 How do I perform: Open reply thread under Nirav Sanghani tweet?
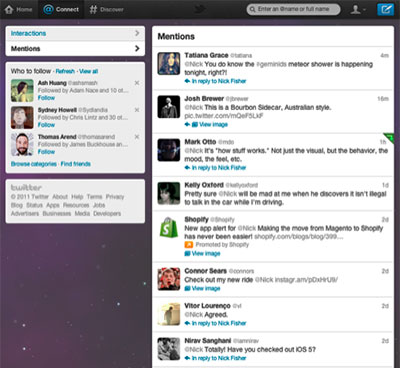coord(215,358)
